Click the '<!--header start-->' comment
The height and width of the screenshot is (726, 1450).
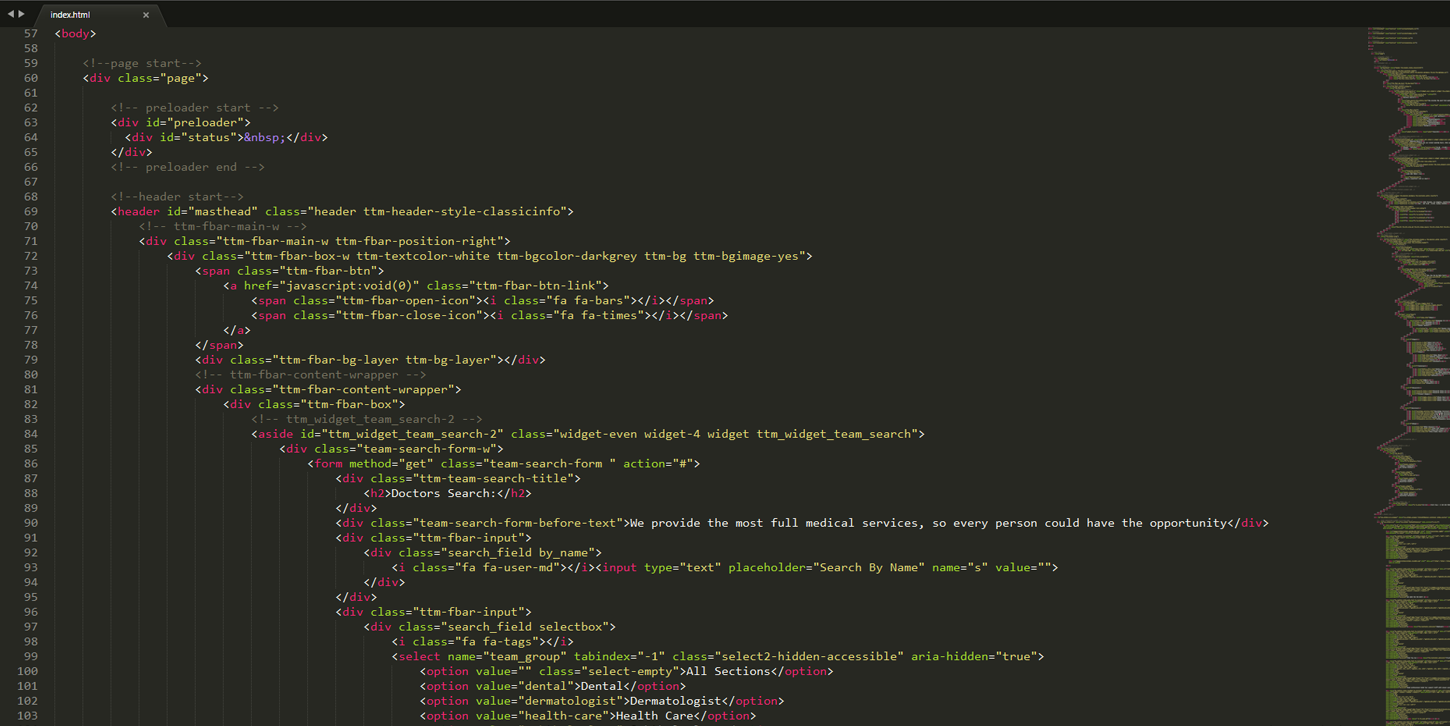(177, 197)
